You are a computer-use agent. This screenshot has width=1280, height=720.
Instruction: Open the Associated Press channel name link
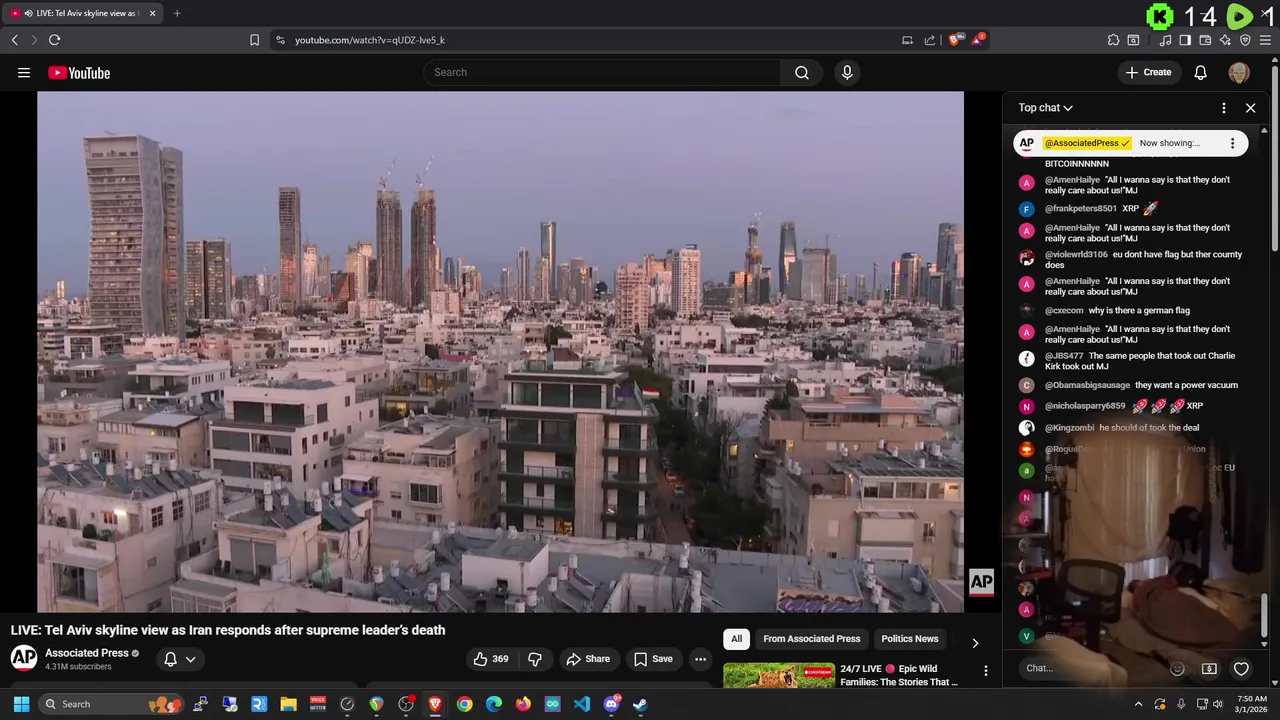pos(87,653)
